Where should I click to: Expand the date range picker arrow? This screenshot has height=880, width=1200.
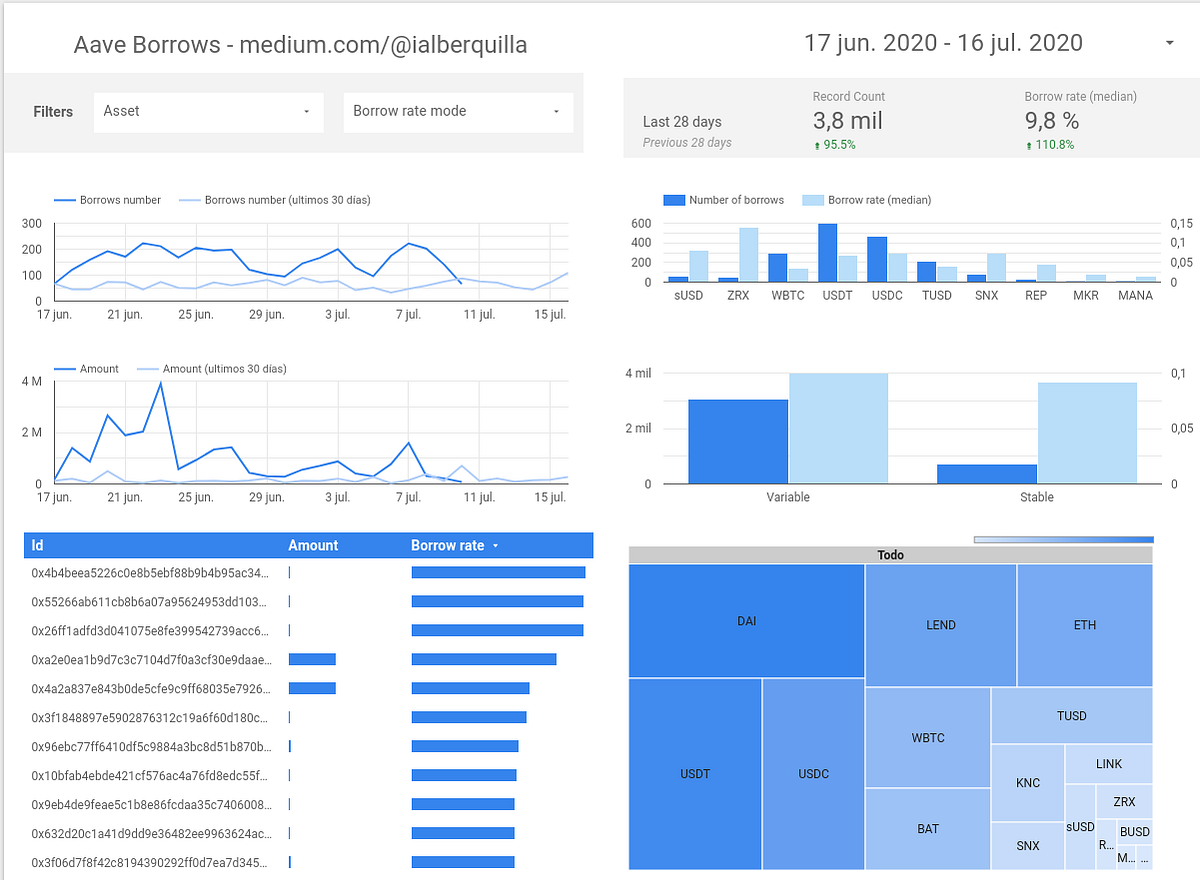[1168, 44]
